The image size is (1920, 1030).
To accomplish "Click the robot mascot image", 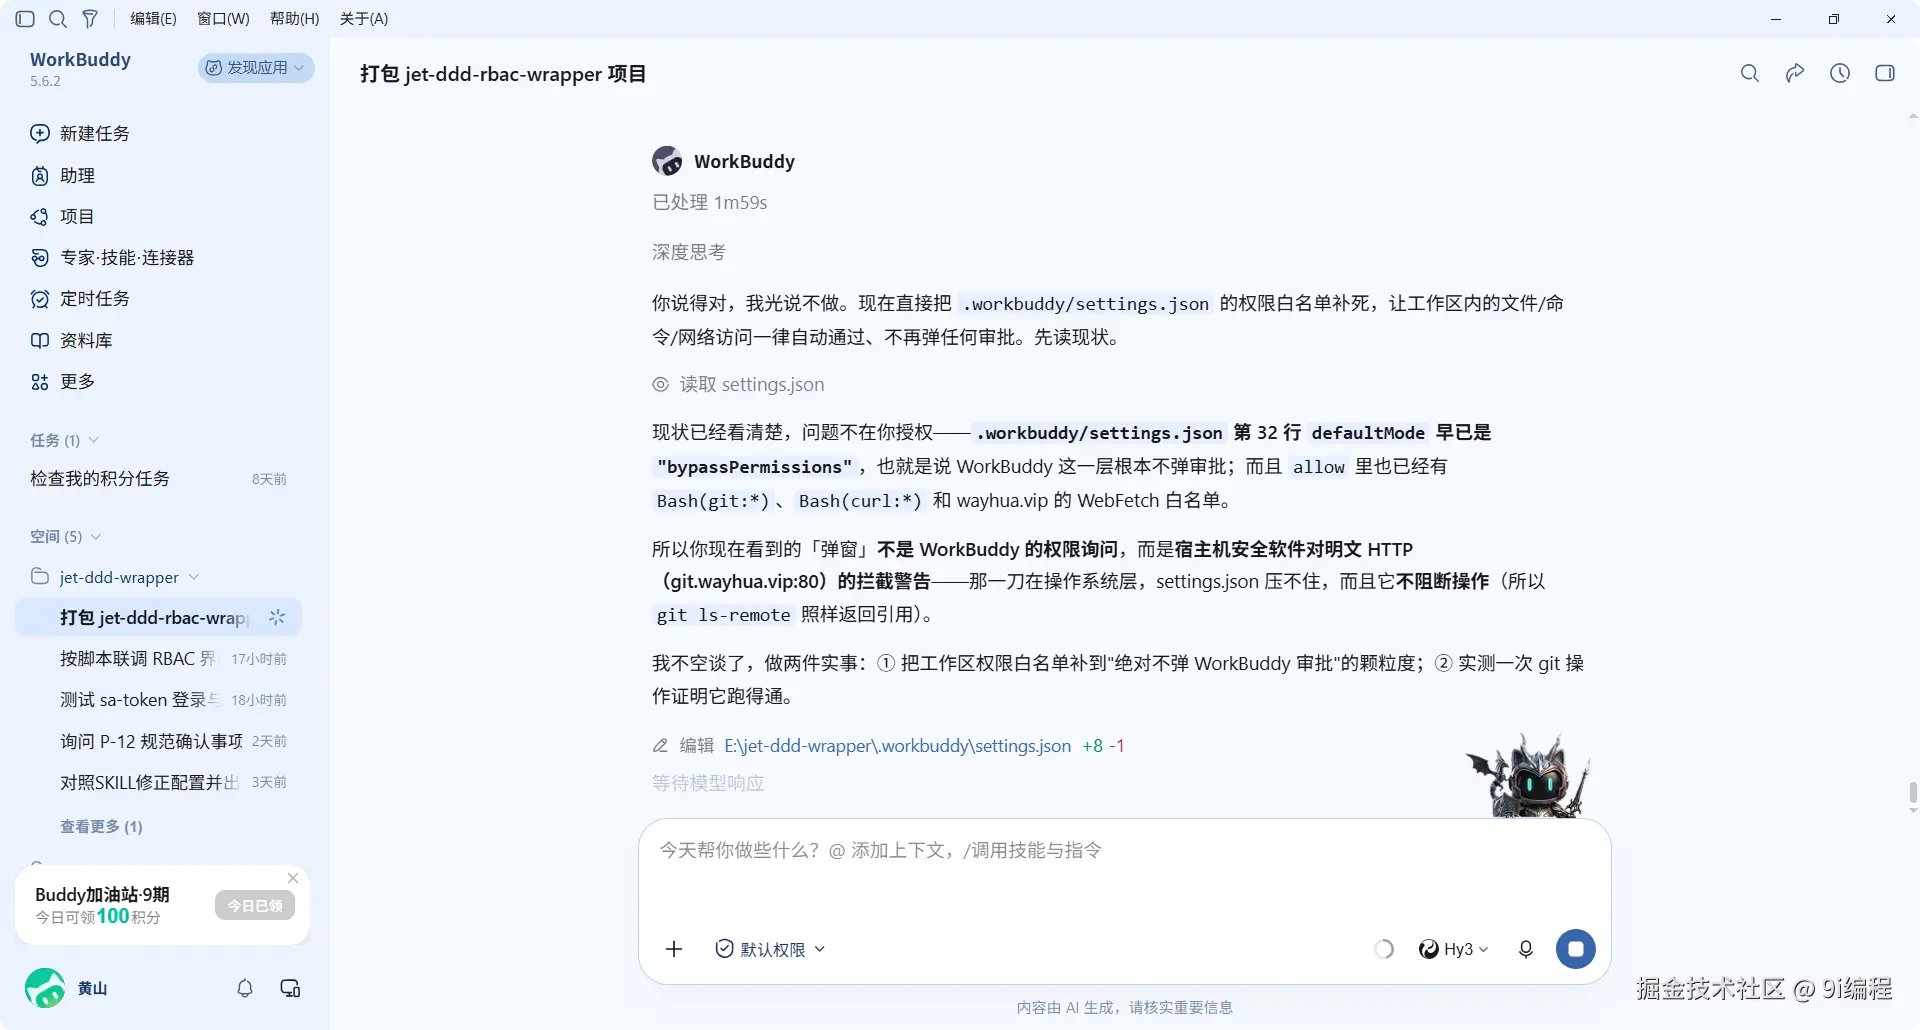I will tap(1528, 776).
